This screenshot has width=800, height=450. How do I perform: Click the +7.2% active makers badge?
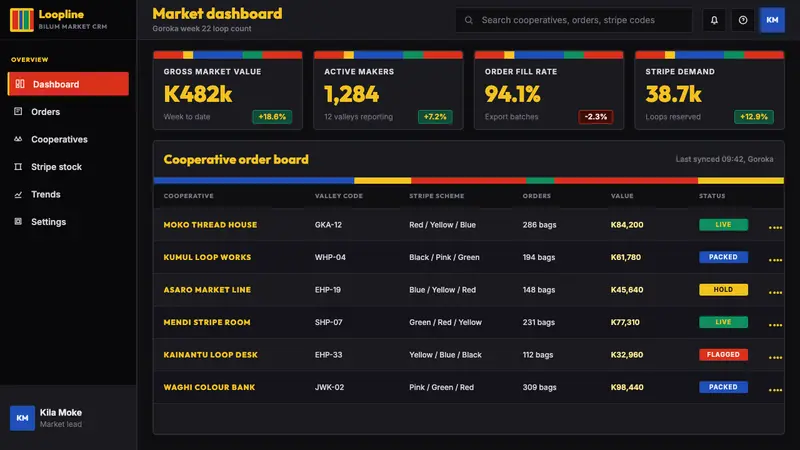pyautogui.click(x=435, y=117)
